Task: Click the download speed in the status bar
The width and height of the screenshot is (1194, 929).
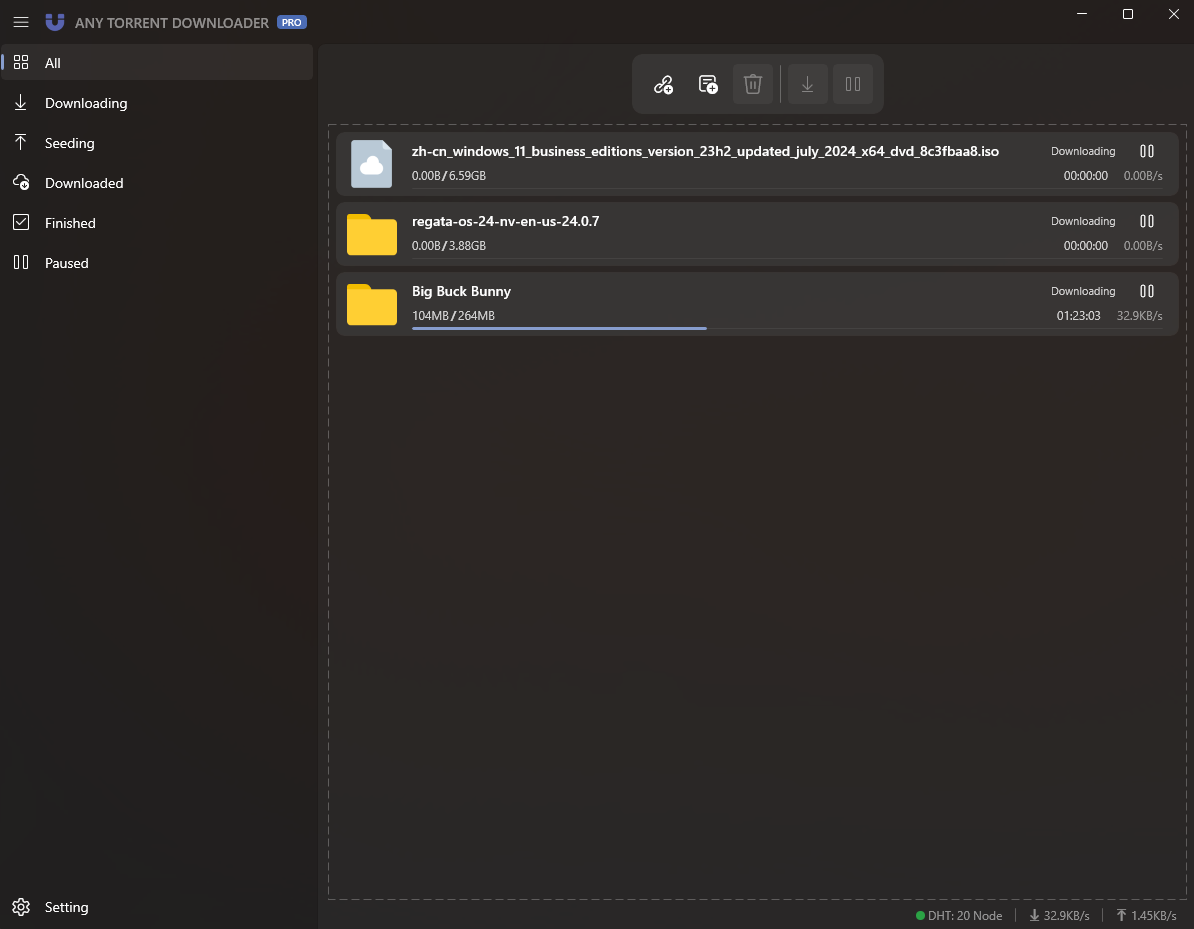Action: coord(1059,915)
